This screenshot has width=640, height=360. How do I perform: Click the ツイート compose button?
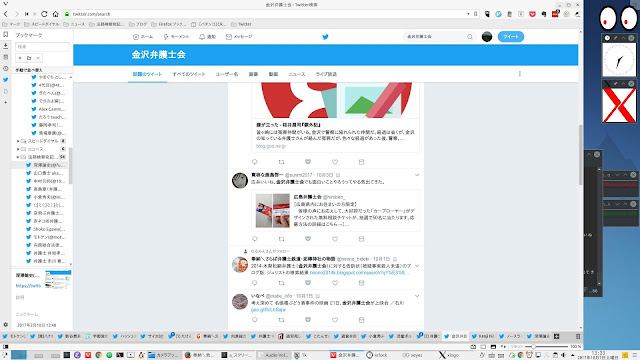(x=511, y=37)
